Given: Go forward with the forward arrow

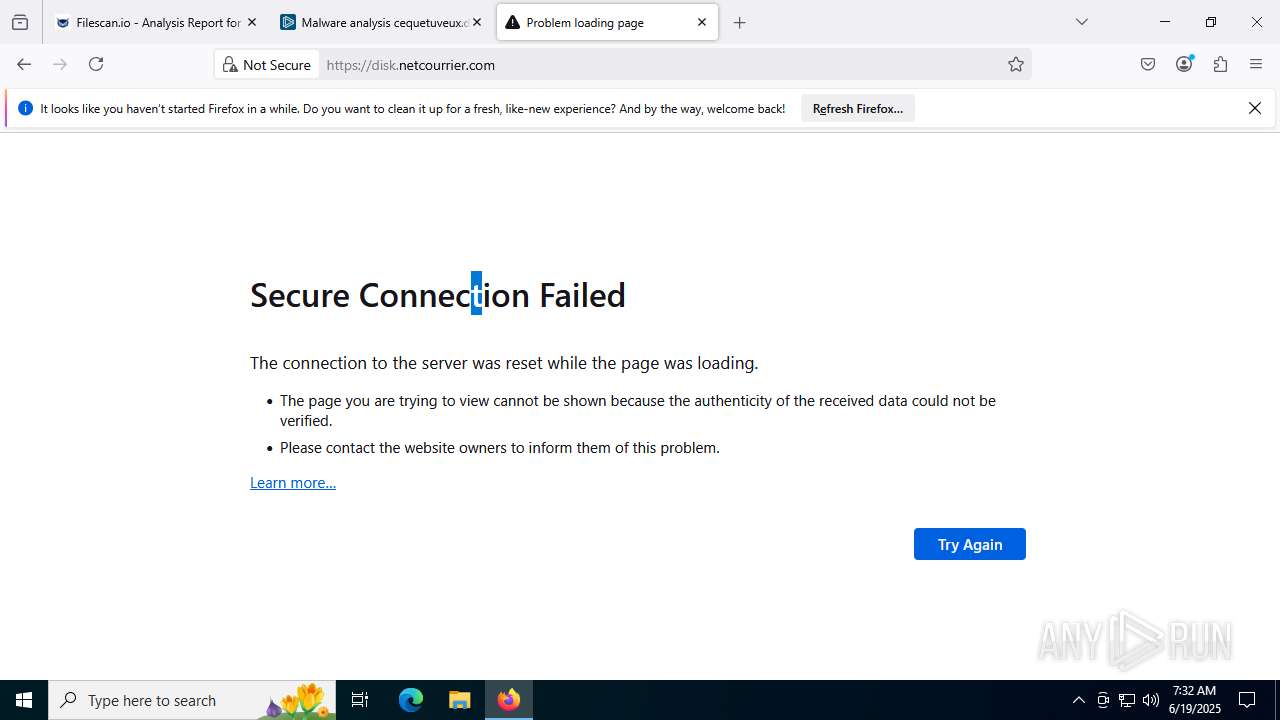Looking at the screenshot, I should click(60, 64).
